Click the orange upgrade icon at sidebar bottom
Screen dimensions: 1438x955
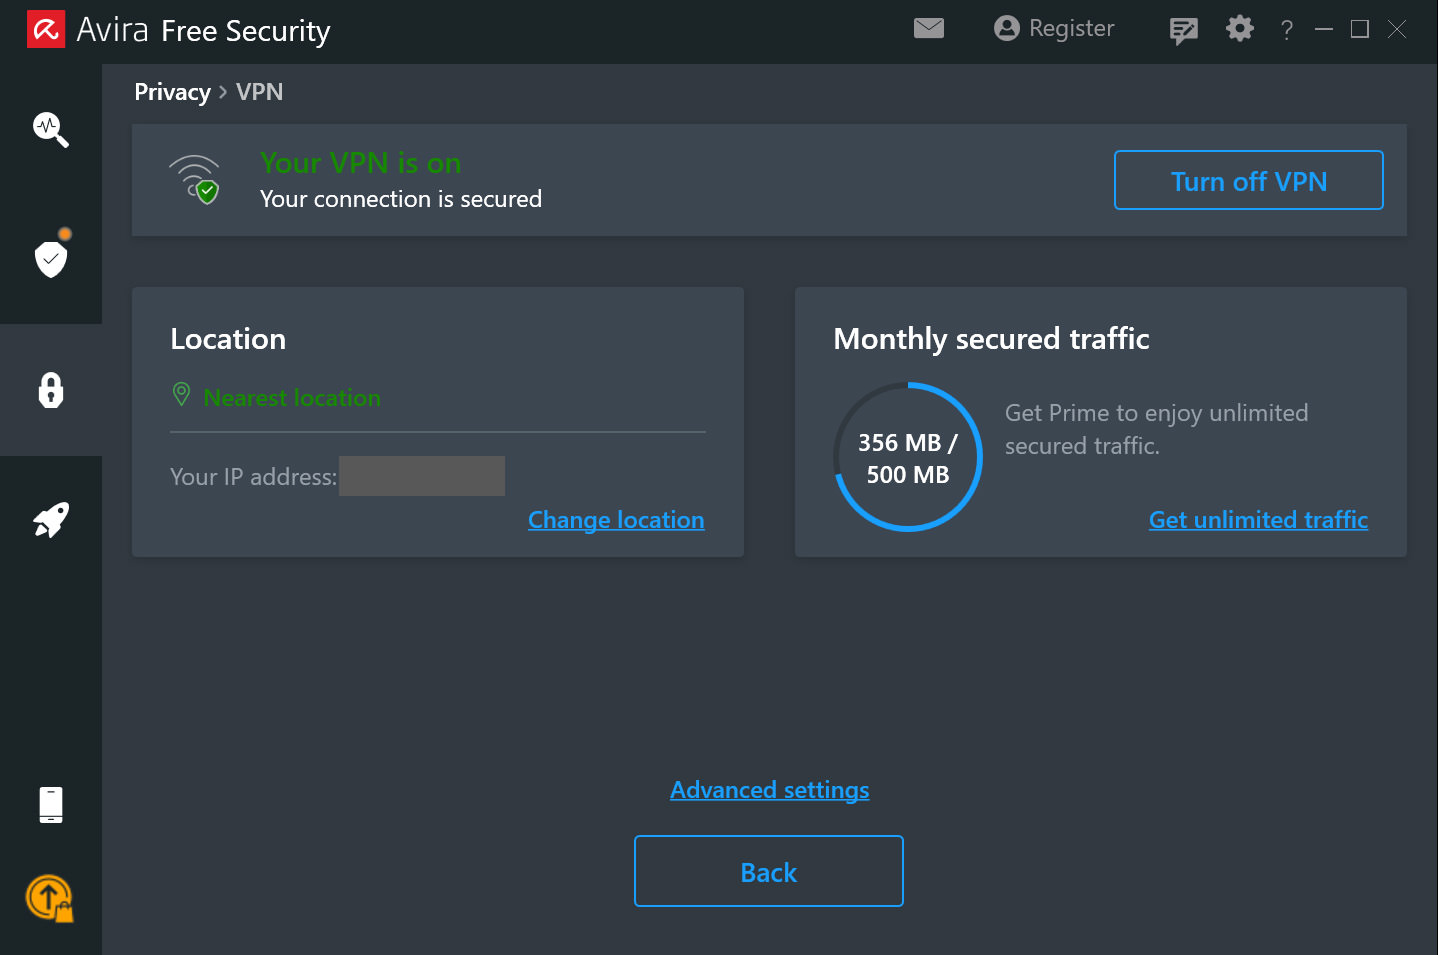[x=50, y=899]
